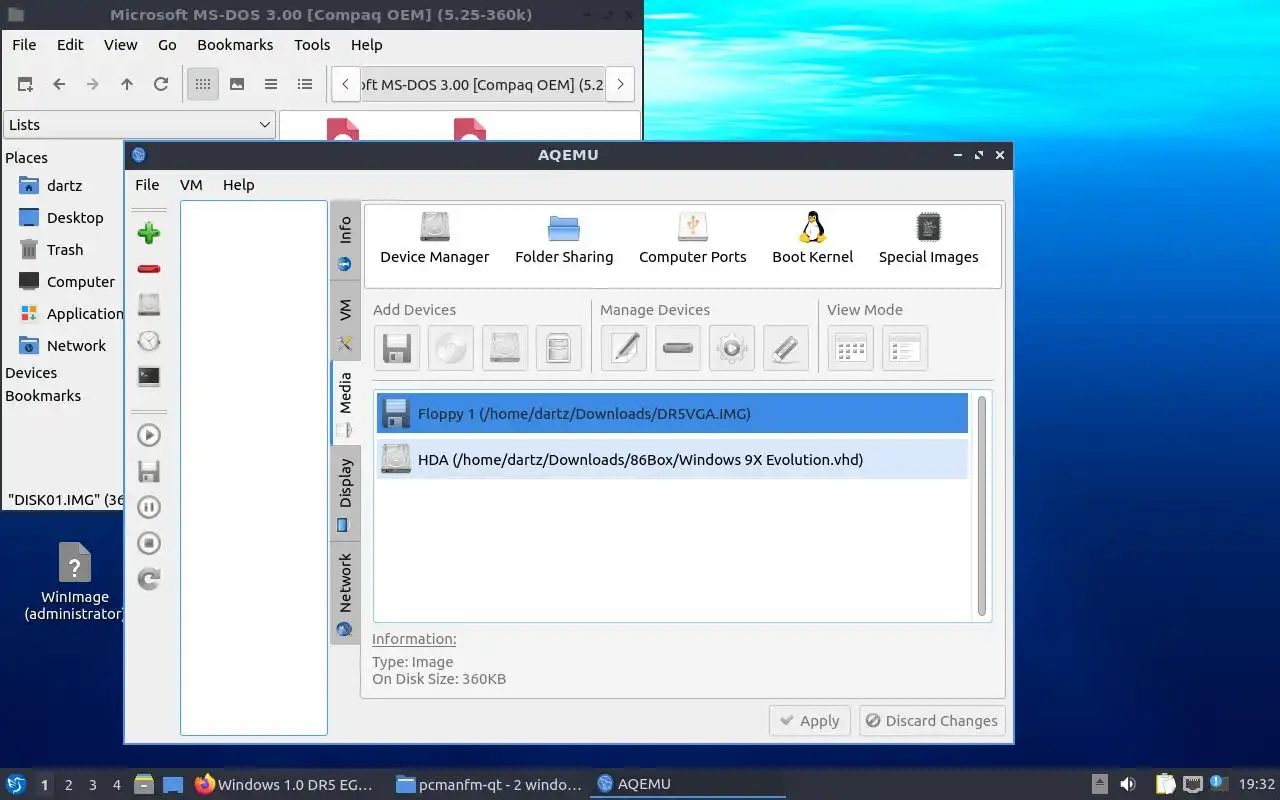Open View menu in file manager

[x=121, y=45]
